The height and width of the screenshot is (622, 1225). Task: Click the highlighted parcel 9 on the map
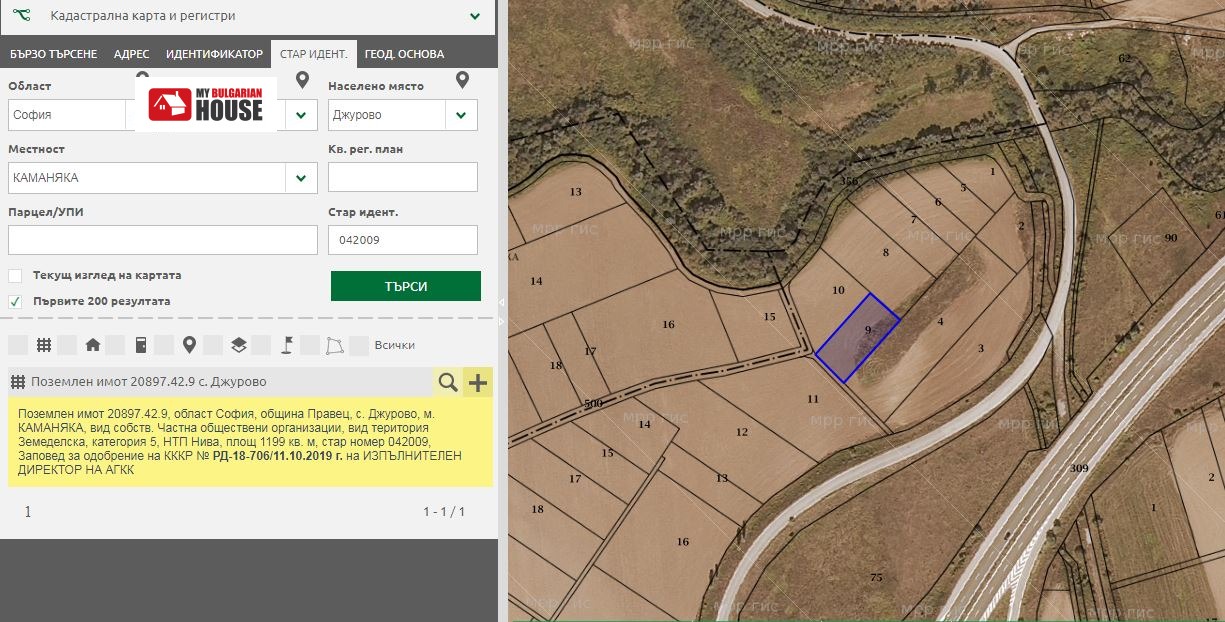pos(857,338)
